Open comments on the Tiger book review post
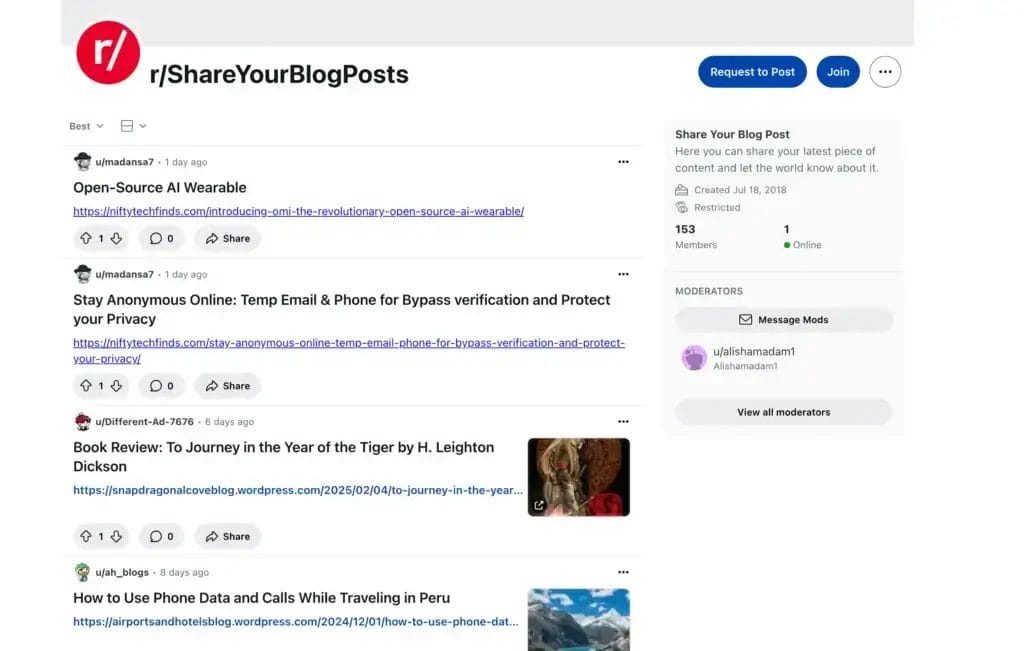The height and width of the screenshot is (651, 1024). point(161,536)
